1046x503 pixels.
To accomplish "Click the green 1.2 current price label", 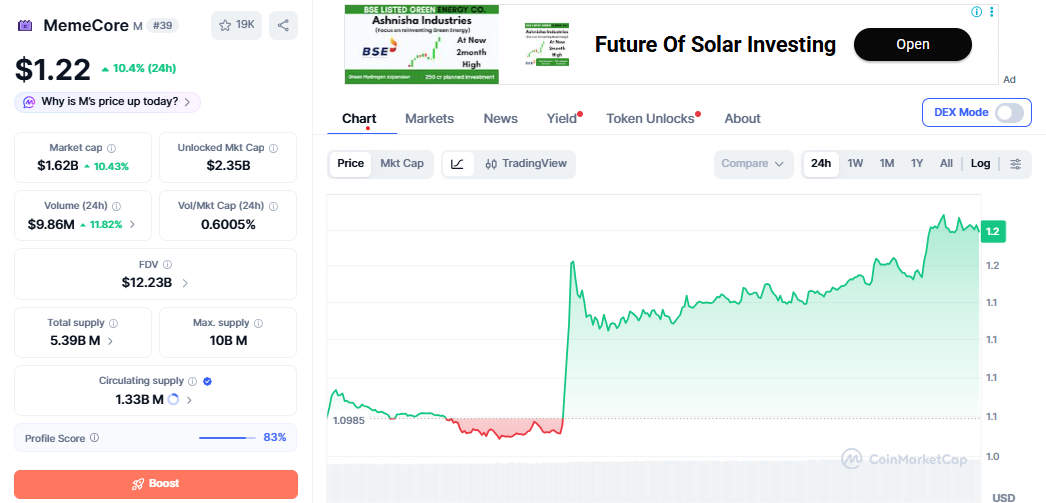I will [993, 231].
